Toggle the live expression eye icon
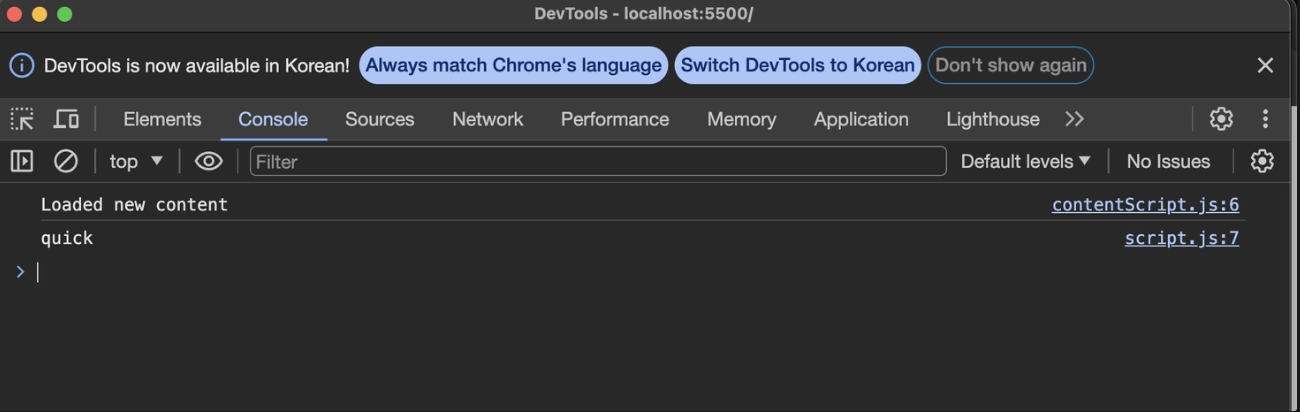This screenshot has width=1300, height=412. 208,161
